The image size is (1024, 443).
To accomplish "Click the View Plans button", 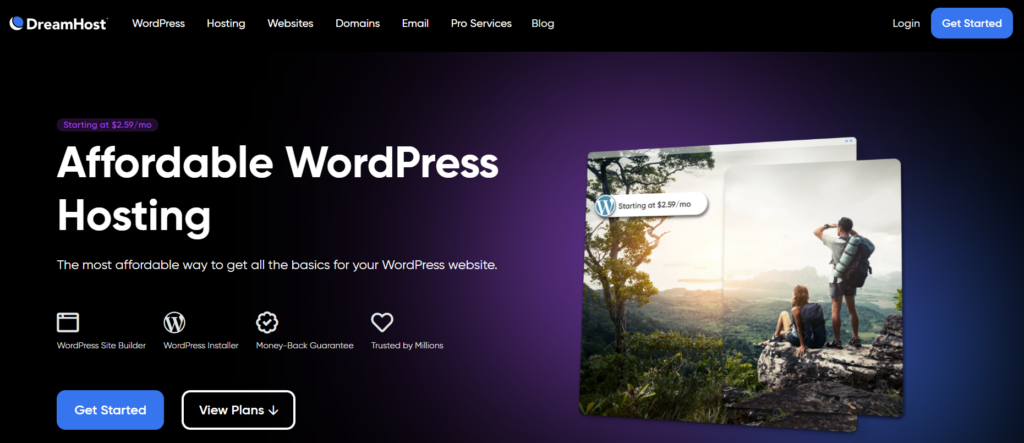I will 238,410.
